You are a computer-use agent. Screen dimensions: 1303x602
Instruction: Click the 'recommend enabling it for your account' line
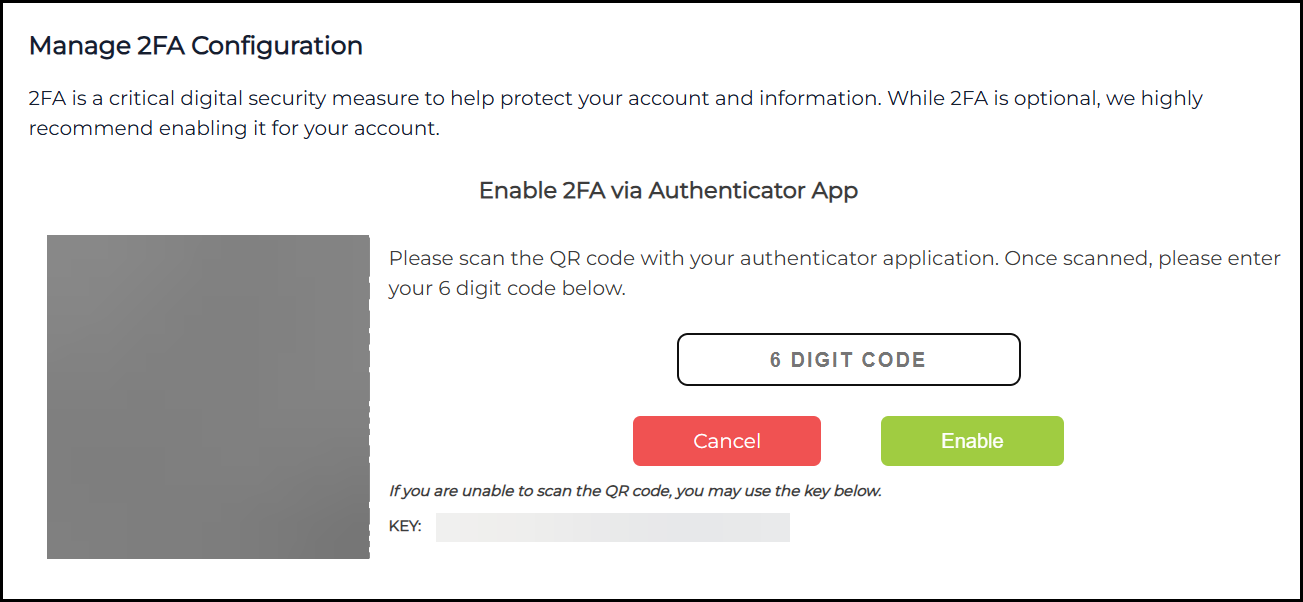tap(234, 129)
